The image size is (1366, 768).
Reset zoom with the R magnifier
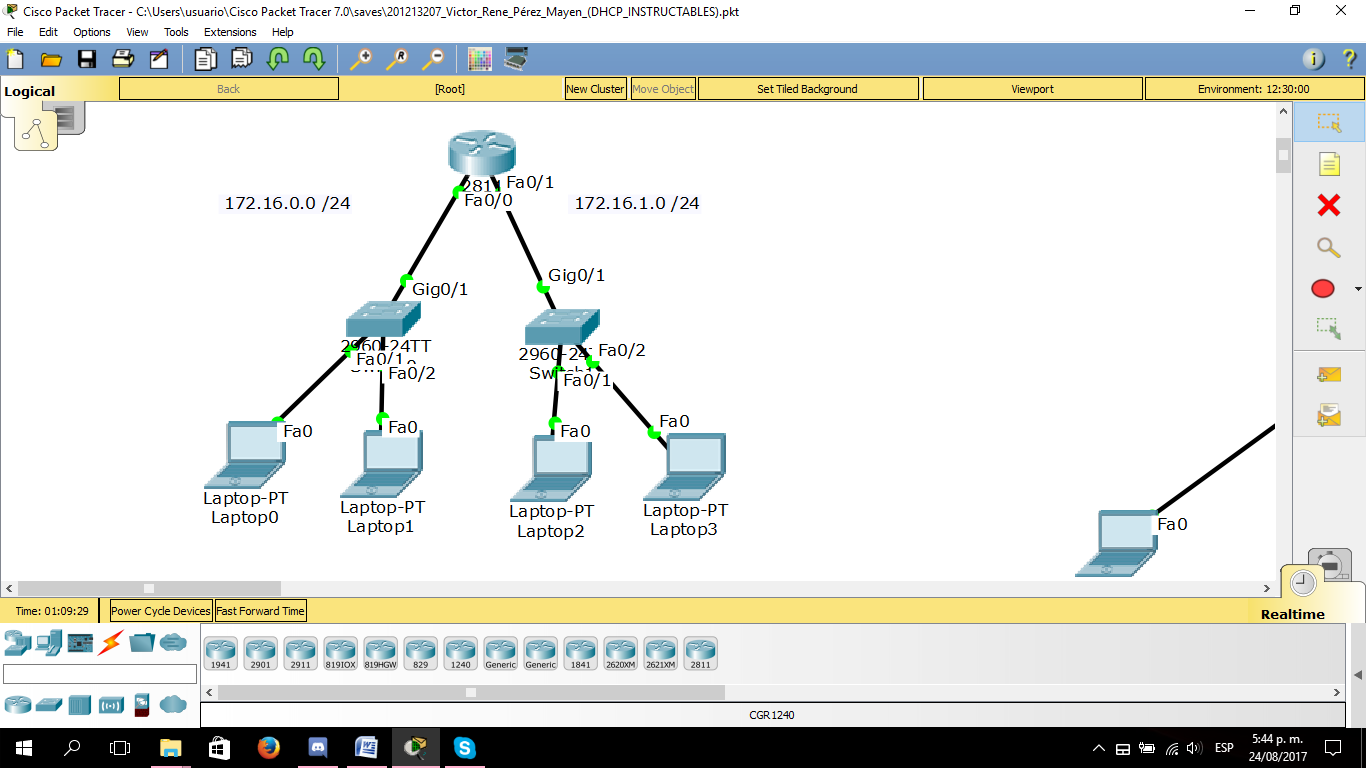396,59
